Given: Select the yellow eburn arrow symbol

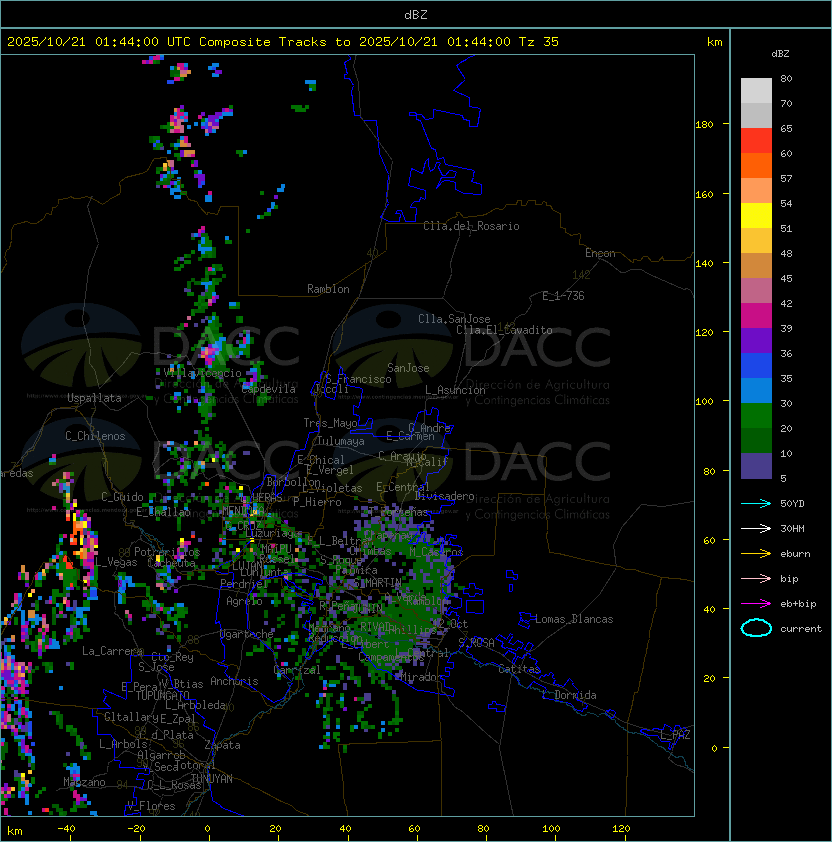Looking at the screenshot, I should (756, 554).
